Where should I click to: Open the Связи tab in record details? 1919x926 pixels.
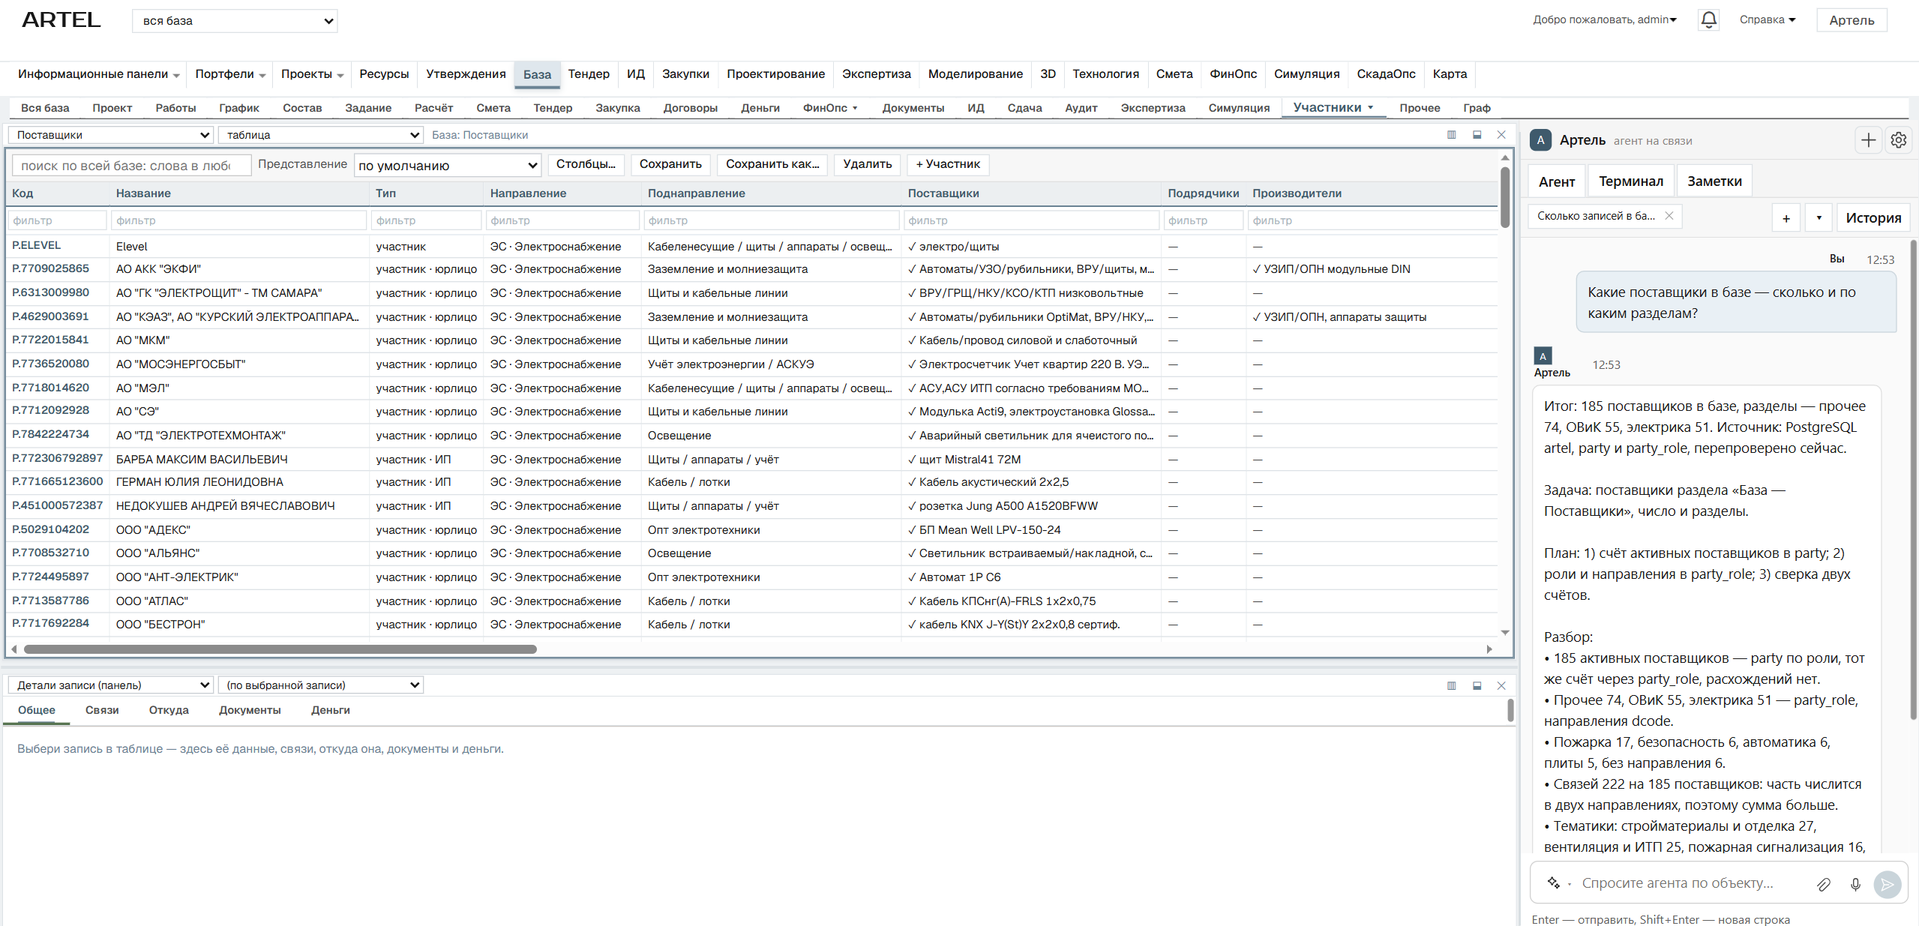point(102,710)
